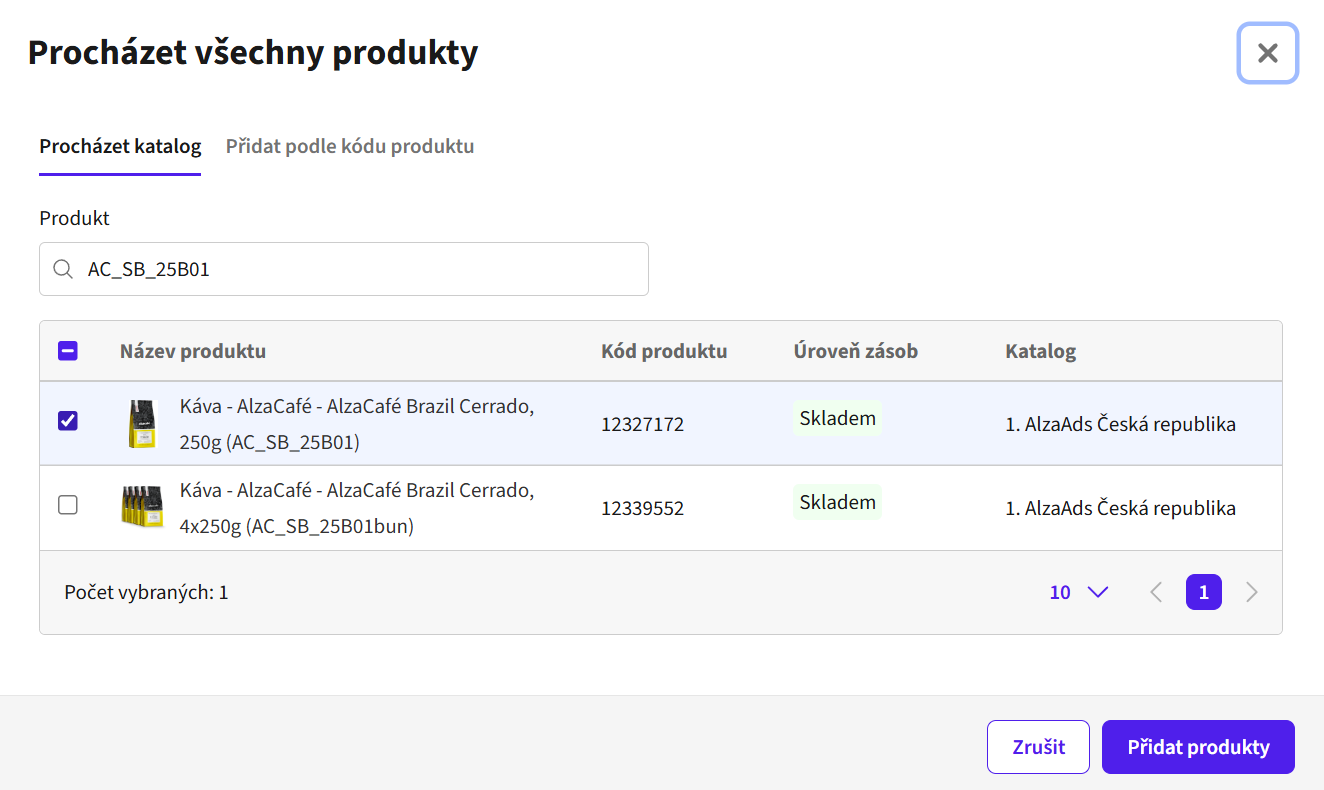Uncheck the Brazil Cerrado 250g product checkbox

click(x=68, y=421)
